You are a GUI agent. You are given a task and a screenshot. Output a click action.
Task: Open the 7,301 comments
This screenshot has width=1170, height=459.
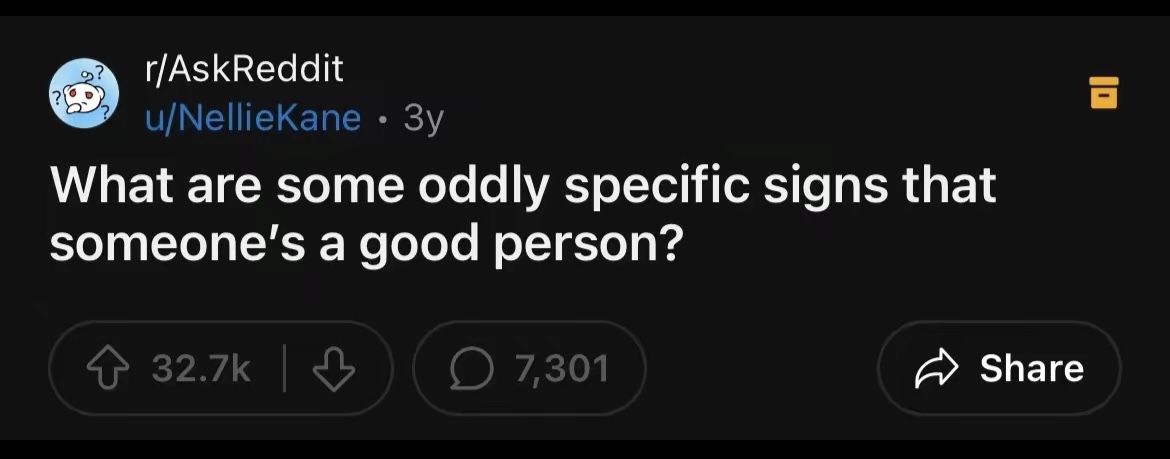529,369
